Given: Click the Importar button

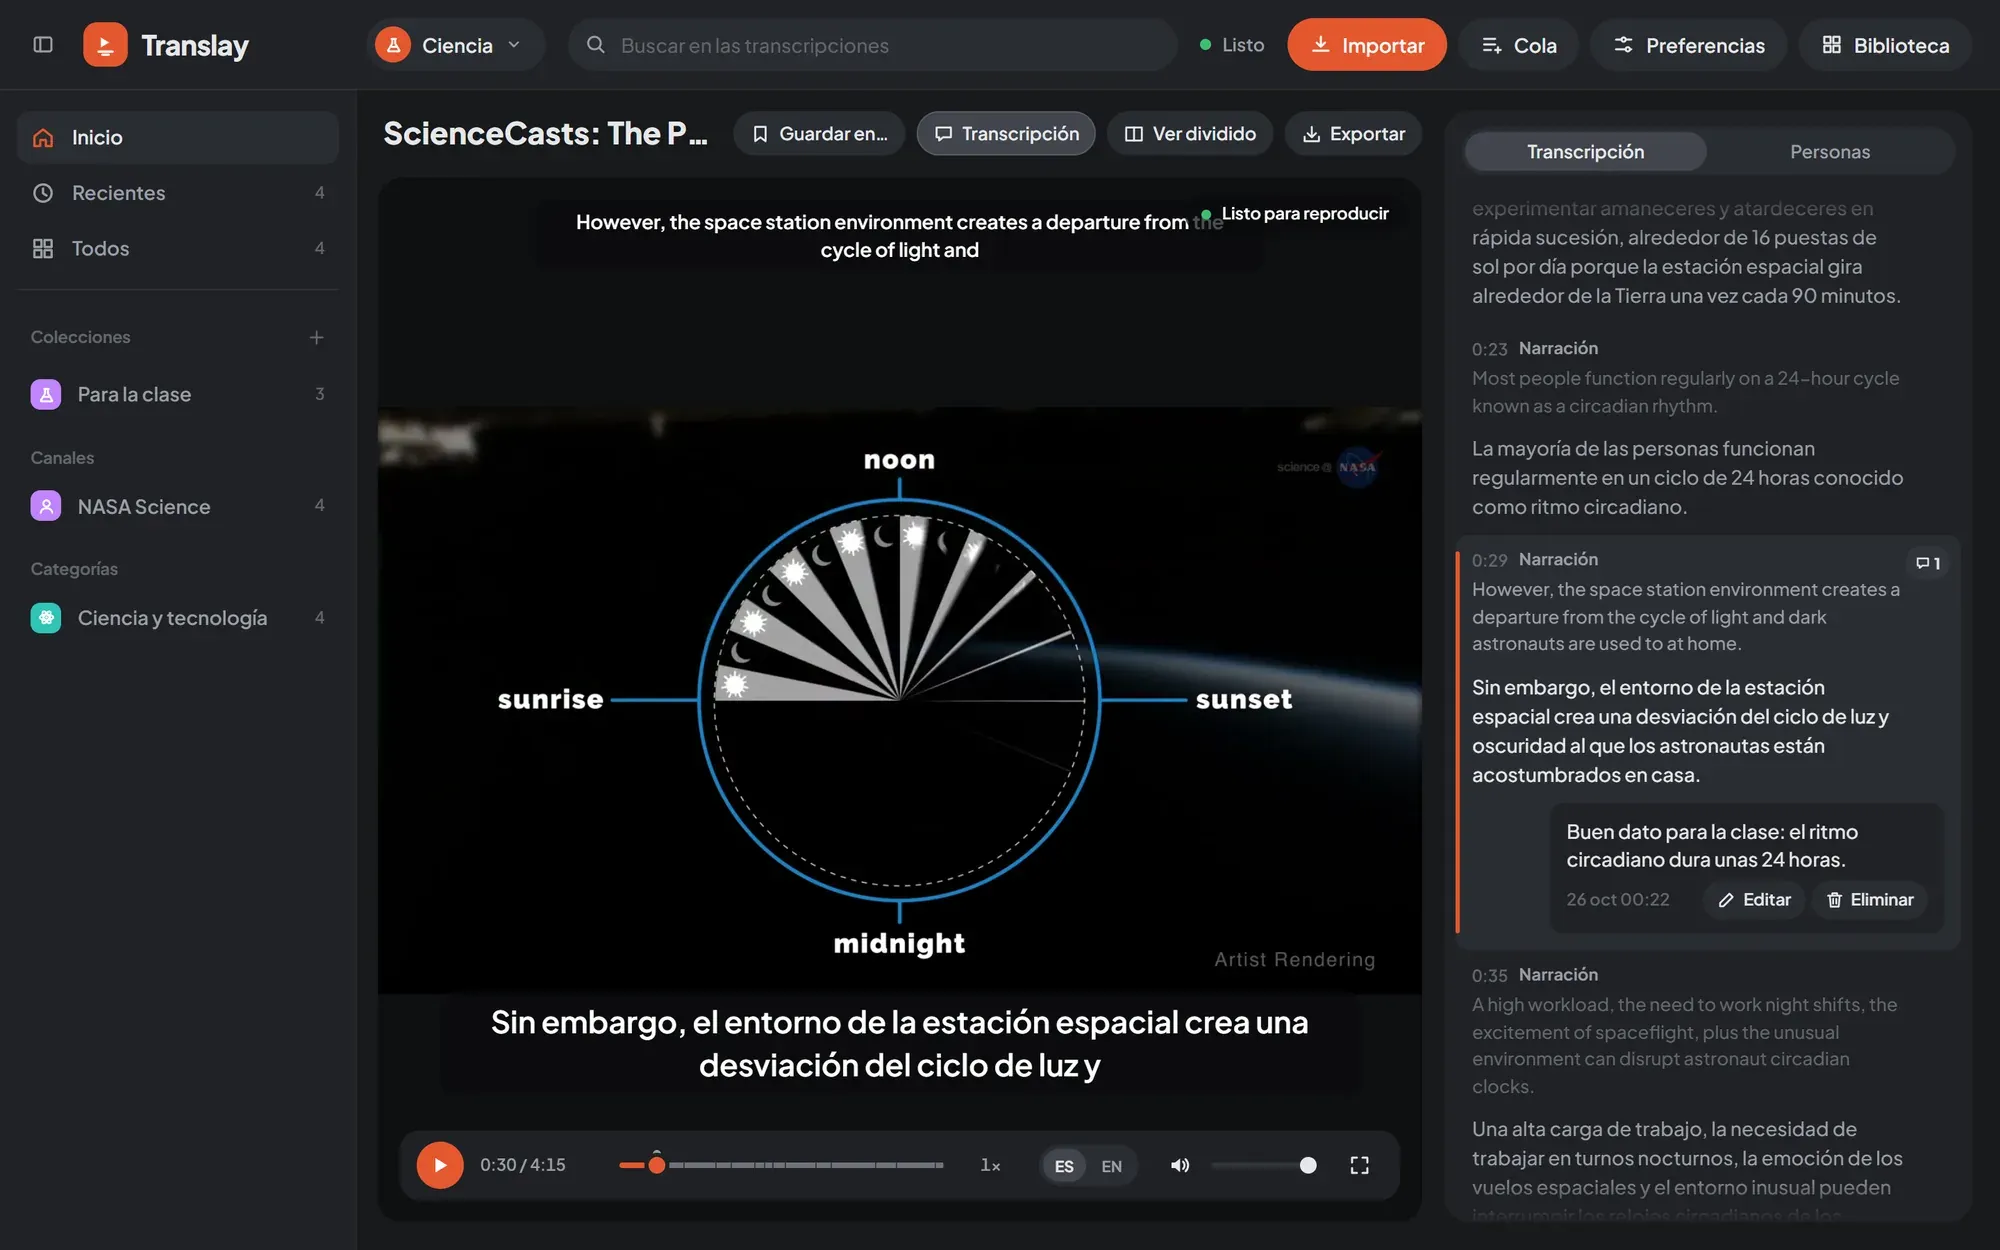Looking at the screenshot, I should [1366, 45].
